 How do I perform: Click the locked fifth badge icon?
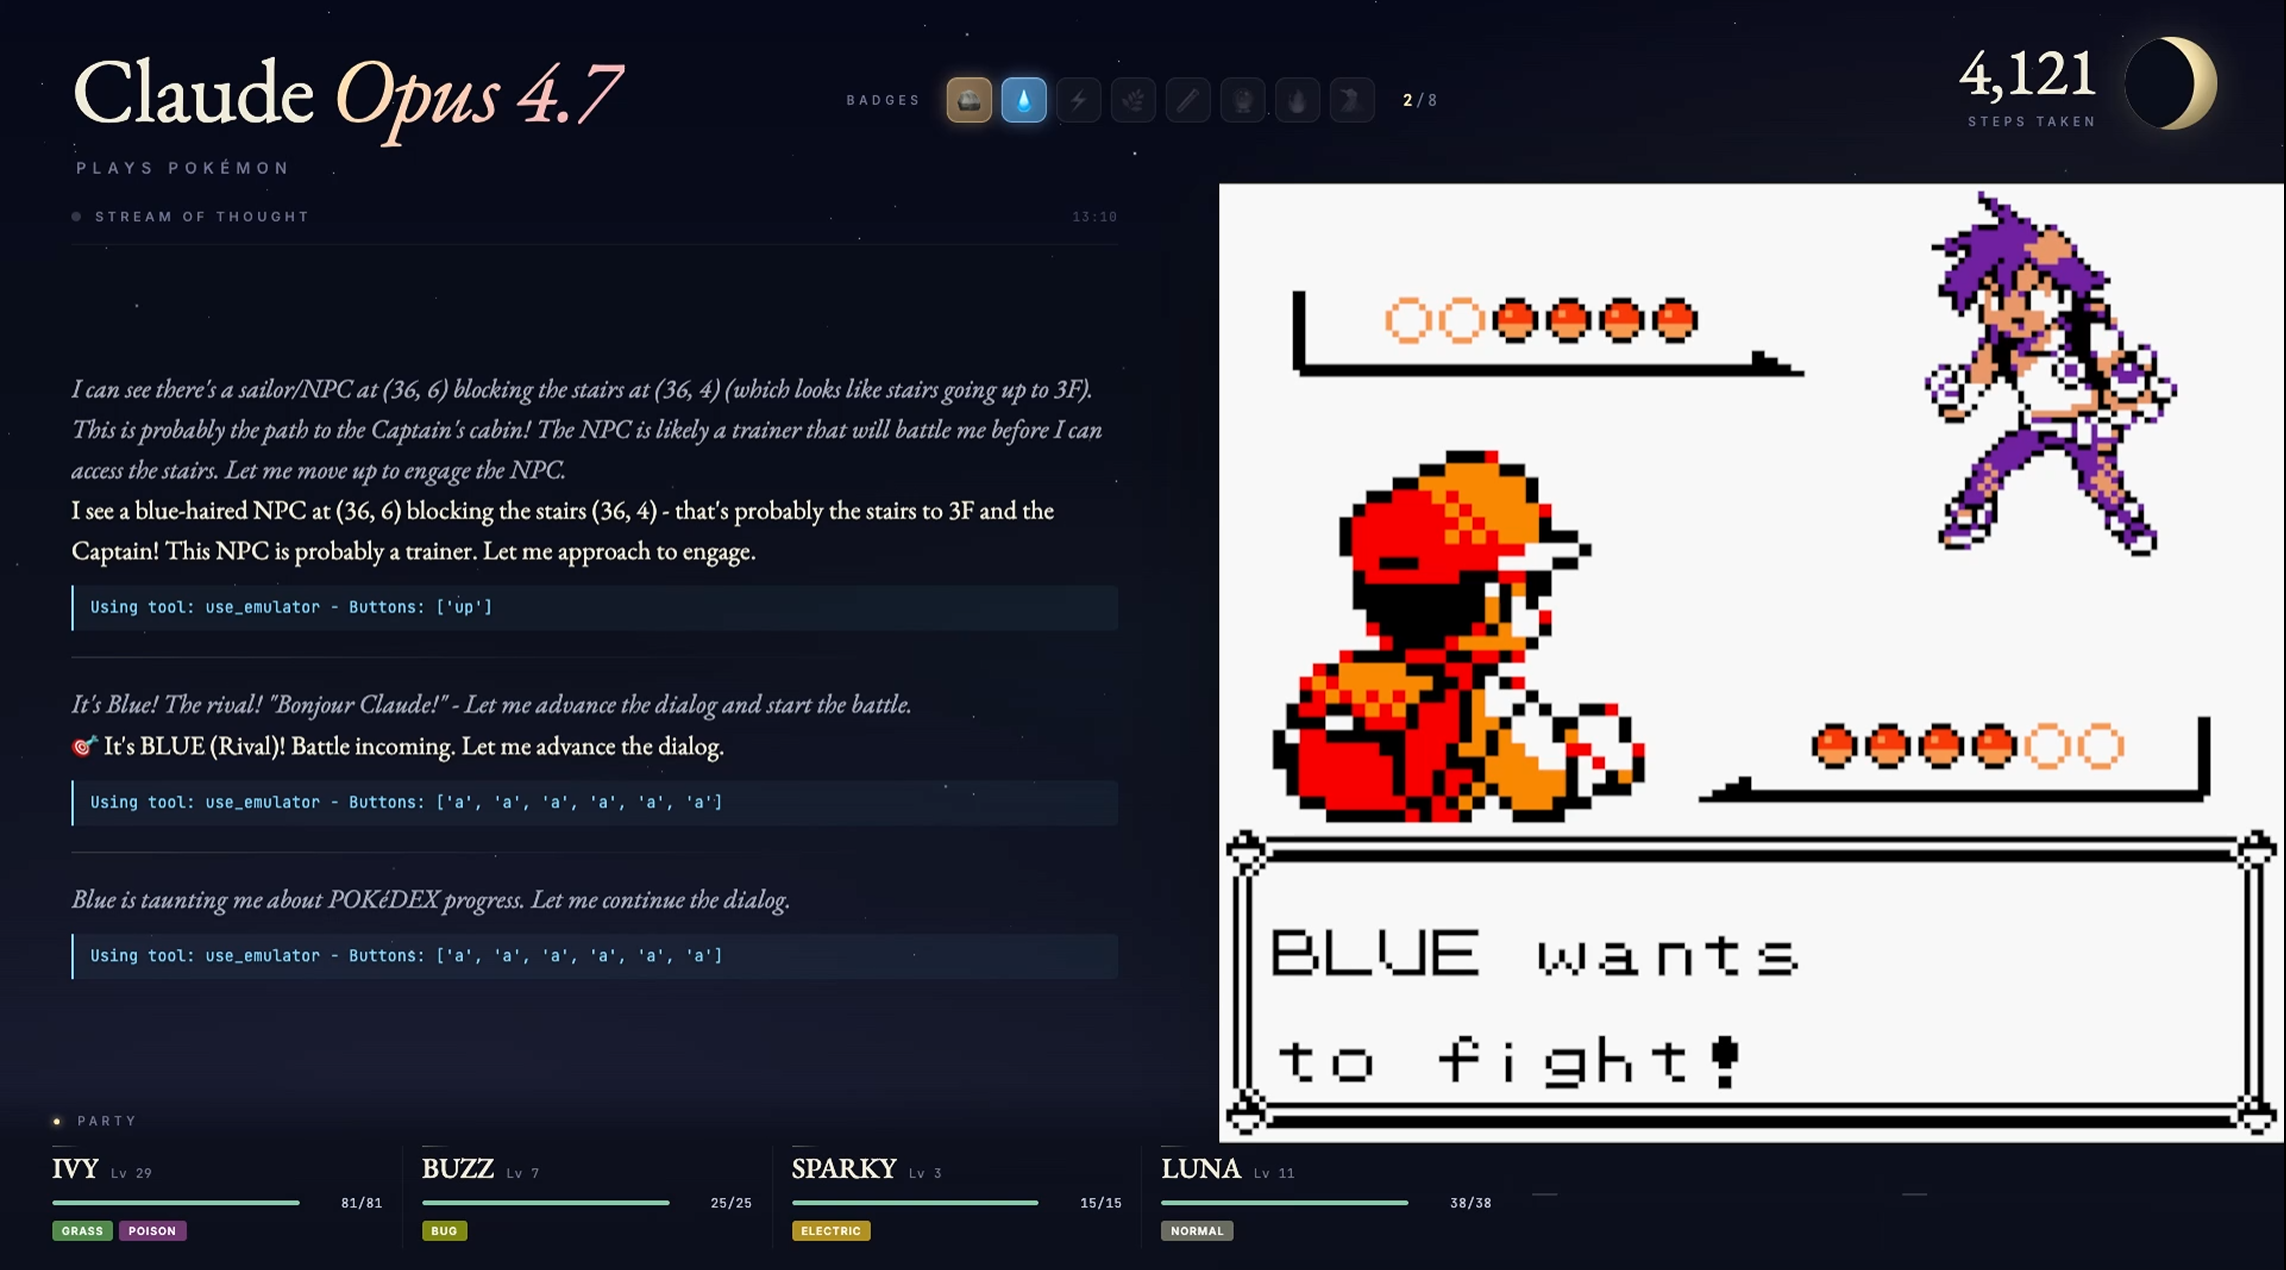[1188, 100]
